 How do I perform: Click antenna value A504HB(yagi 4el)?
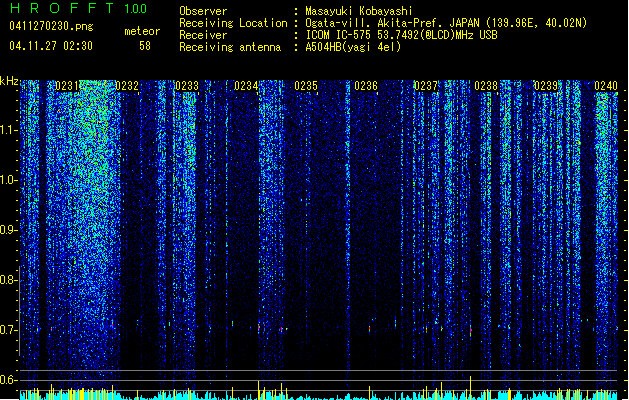[x=353, y=47]
